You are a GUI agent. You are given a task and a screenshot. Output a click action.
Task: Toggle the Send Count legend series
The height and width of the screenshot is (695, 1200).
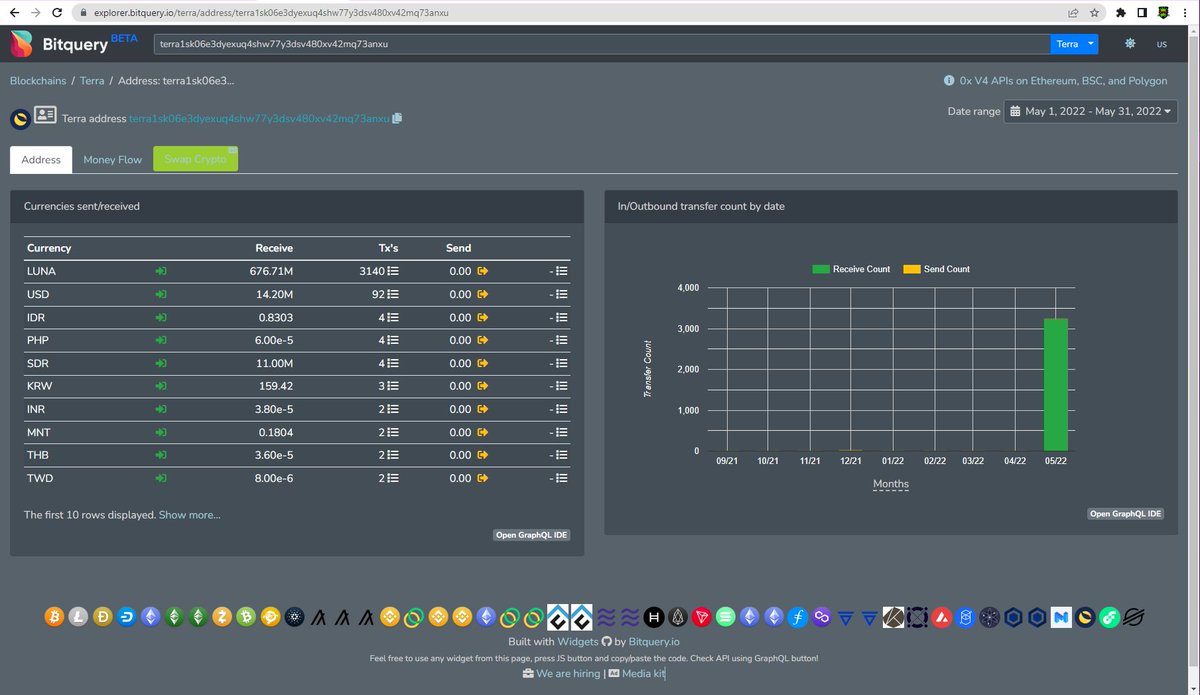click(x=936, y=269)
